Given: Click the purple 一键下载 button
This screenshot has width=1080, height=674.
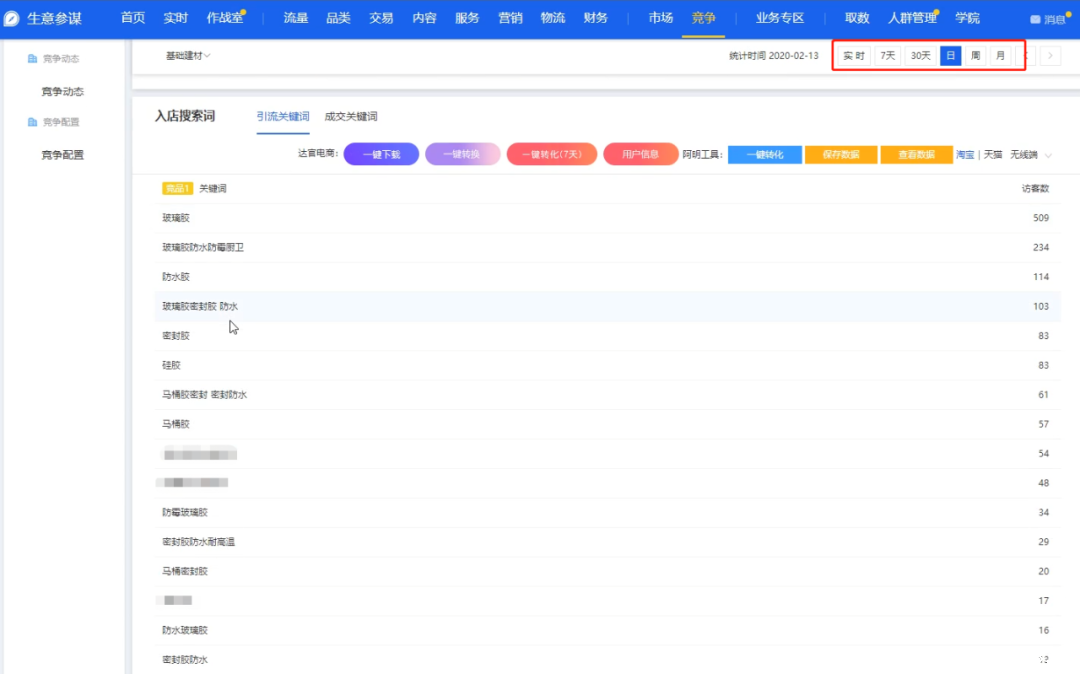Looking at the screenshot, I should click(x=381, y=155).
